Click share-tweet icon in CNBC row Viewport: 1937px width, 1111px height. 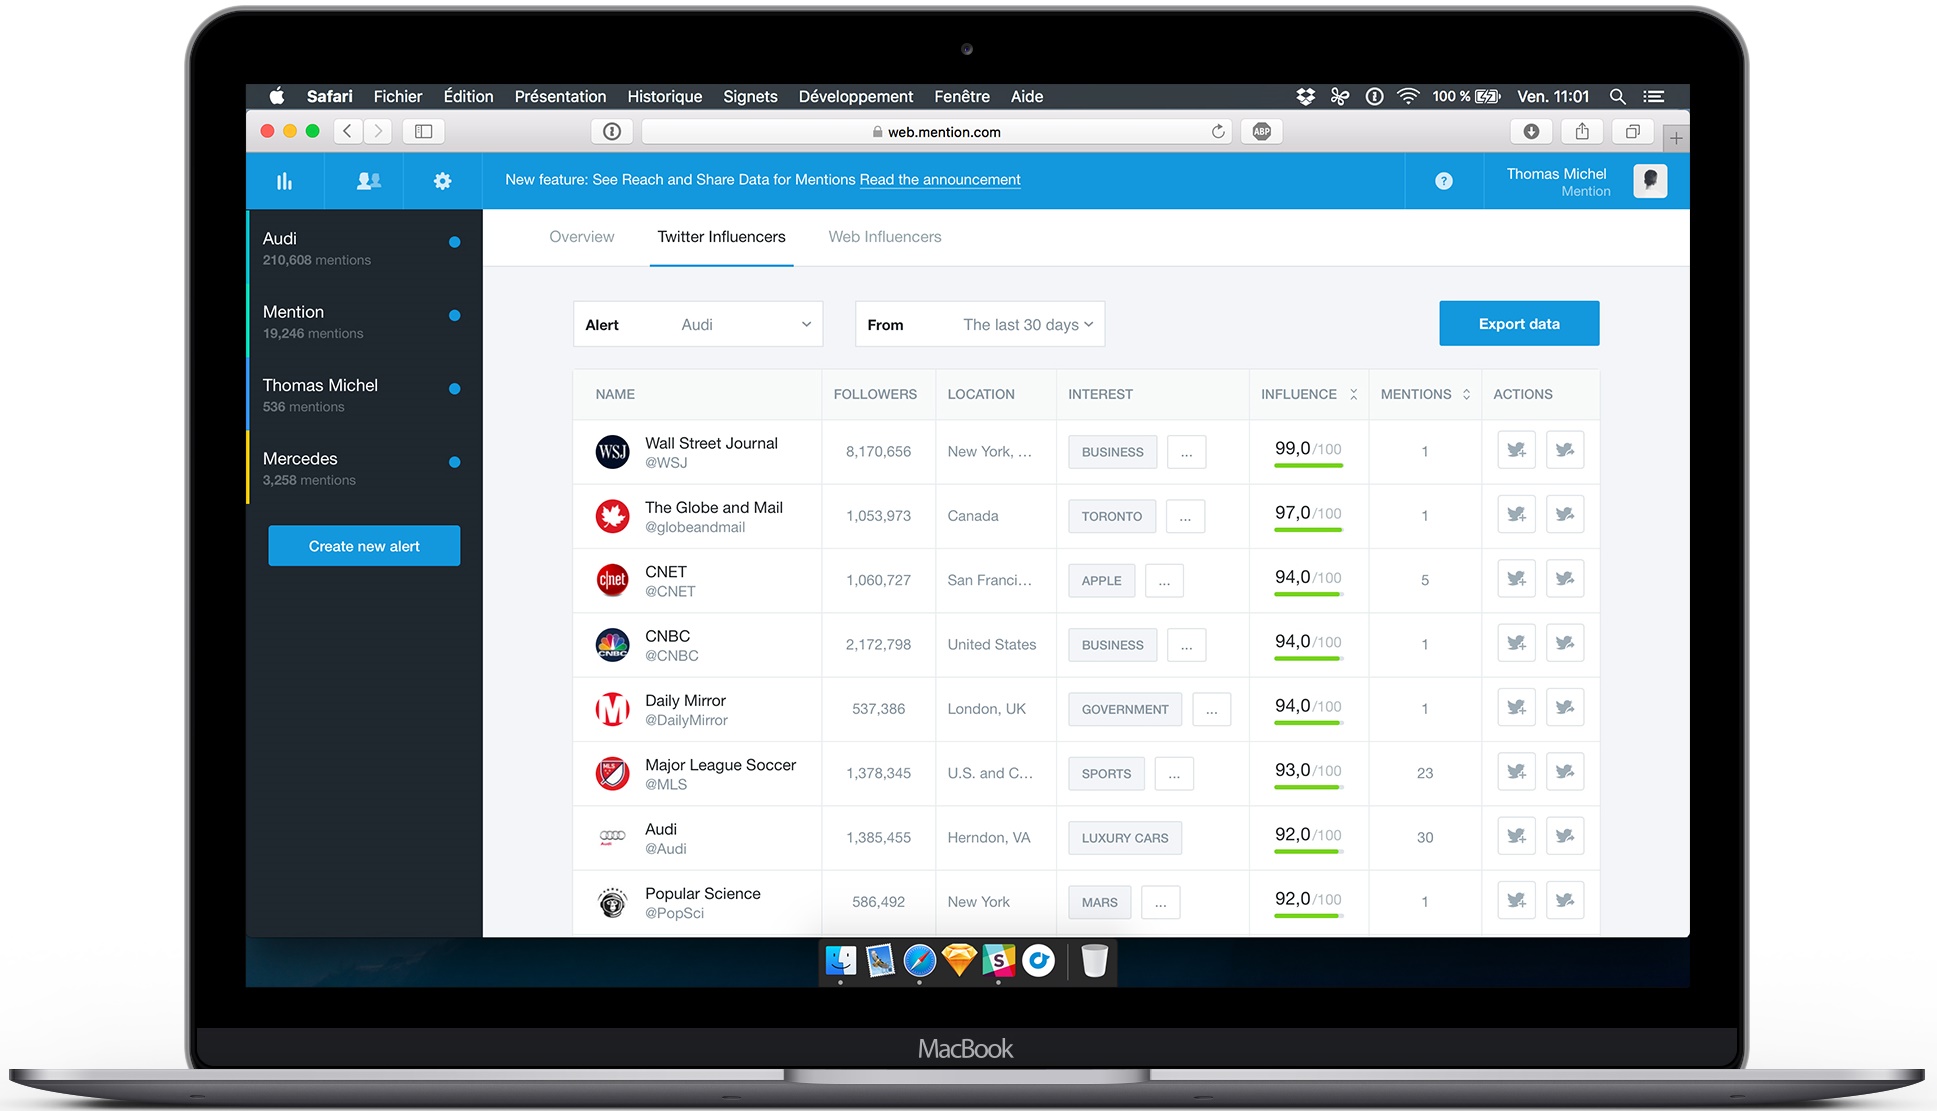pyautogui.click(x=1565, y=644)
